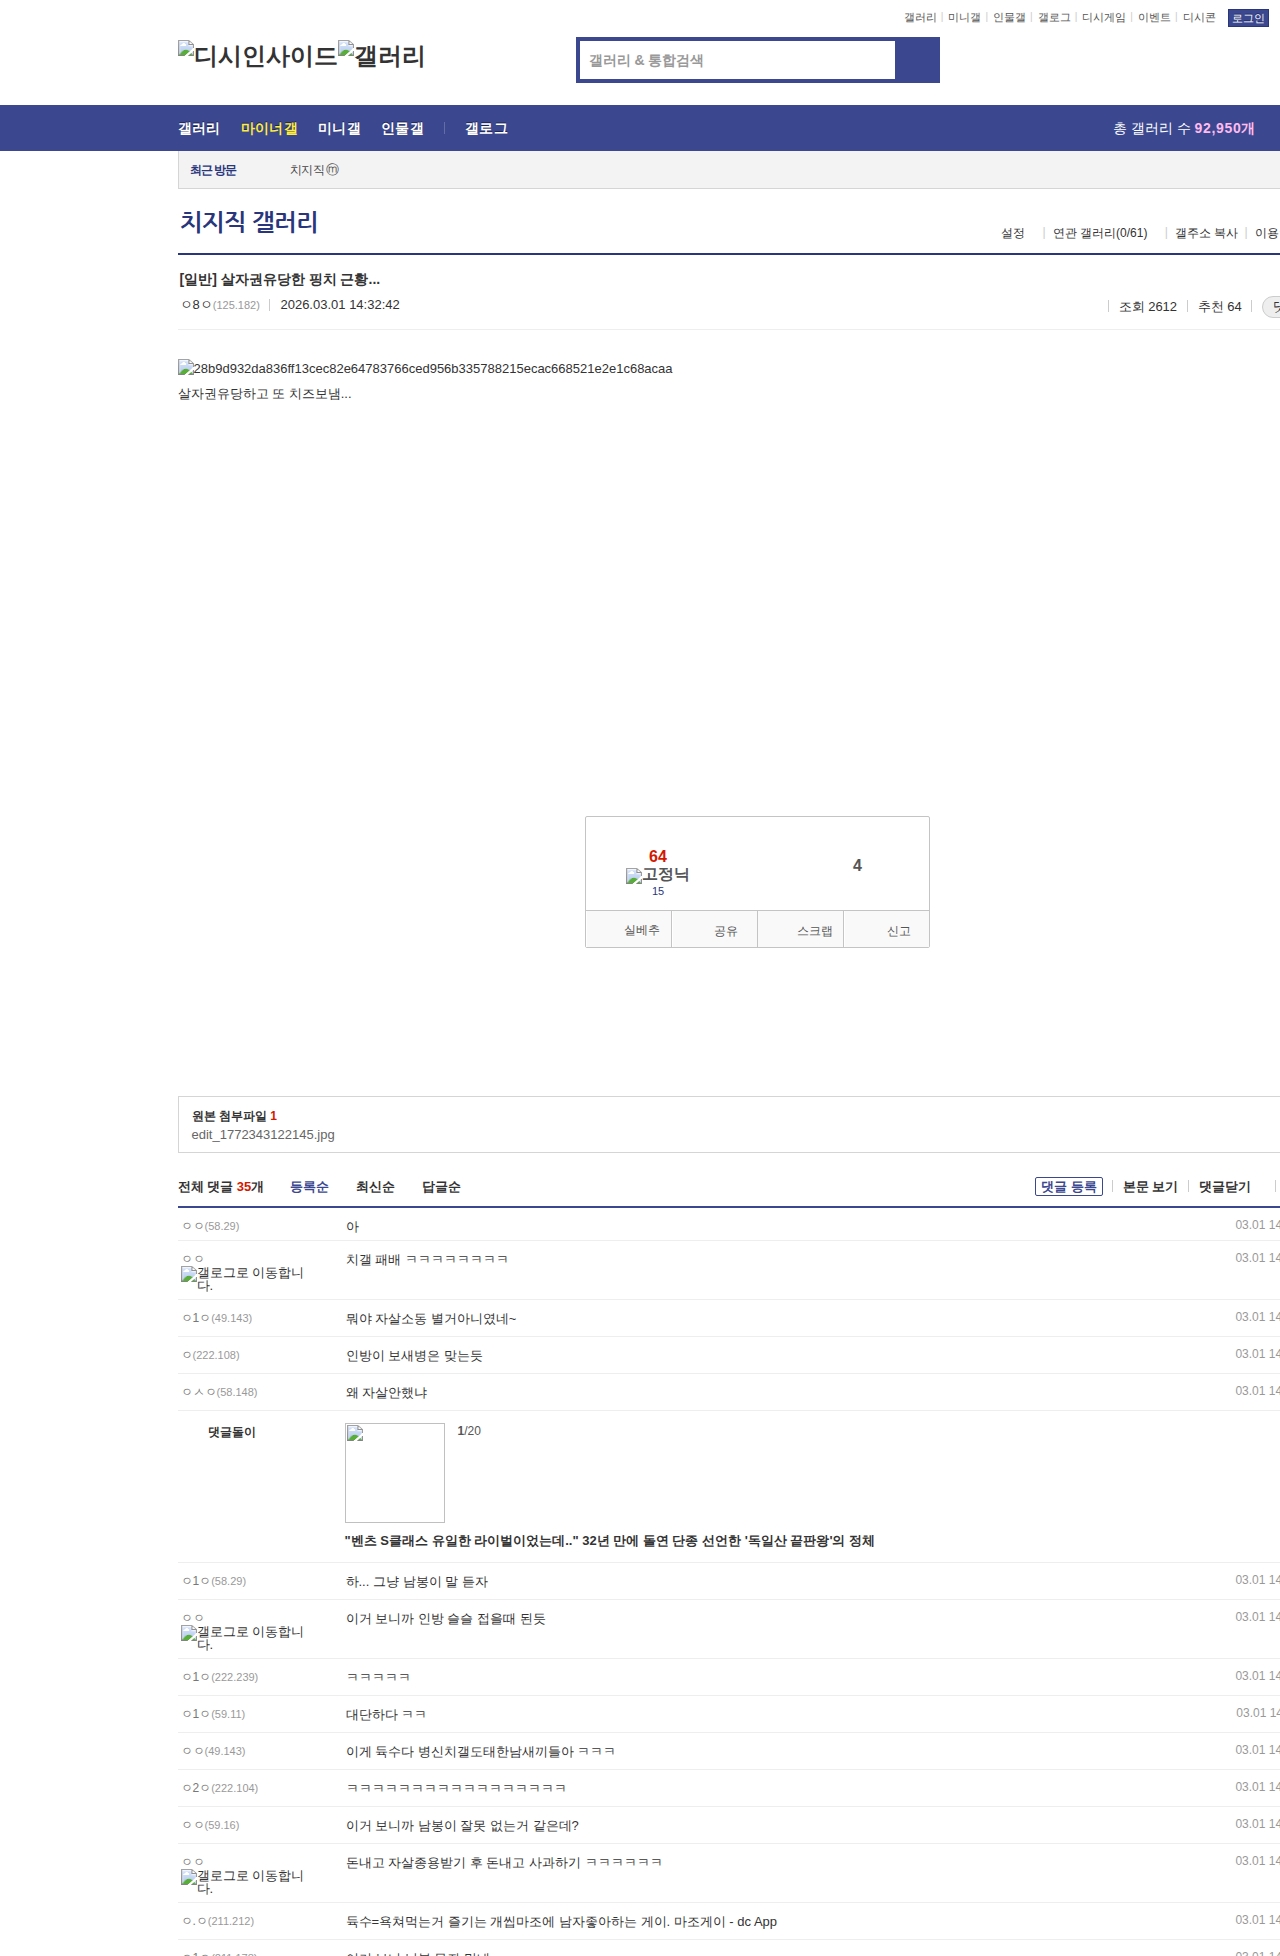Sort comments by 최신순
Image resolution: width=1280 pixels, height=1956 pixels.
pos(375,1187)
